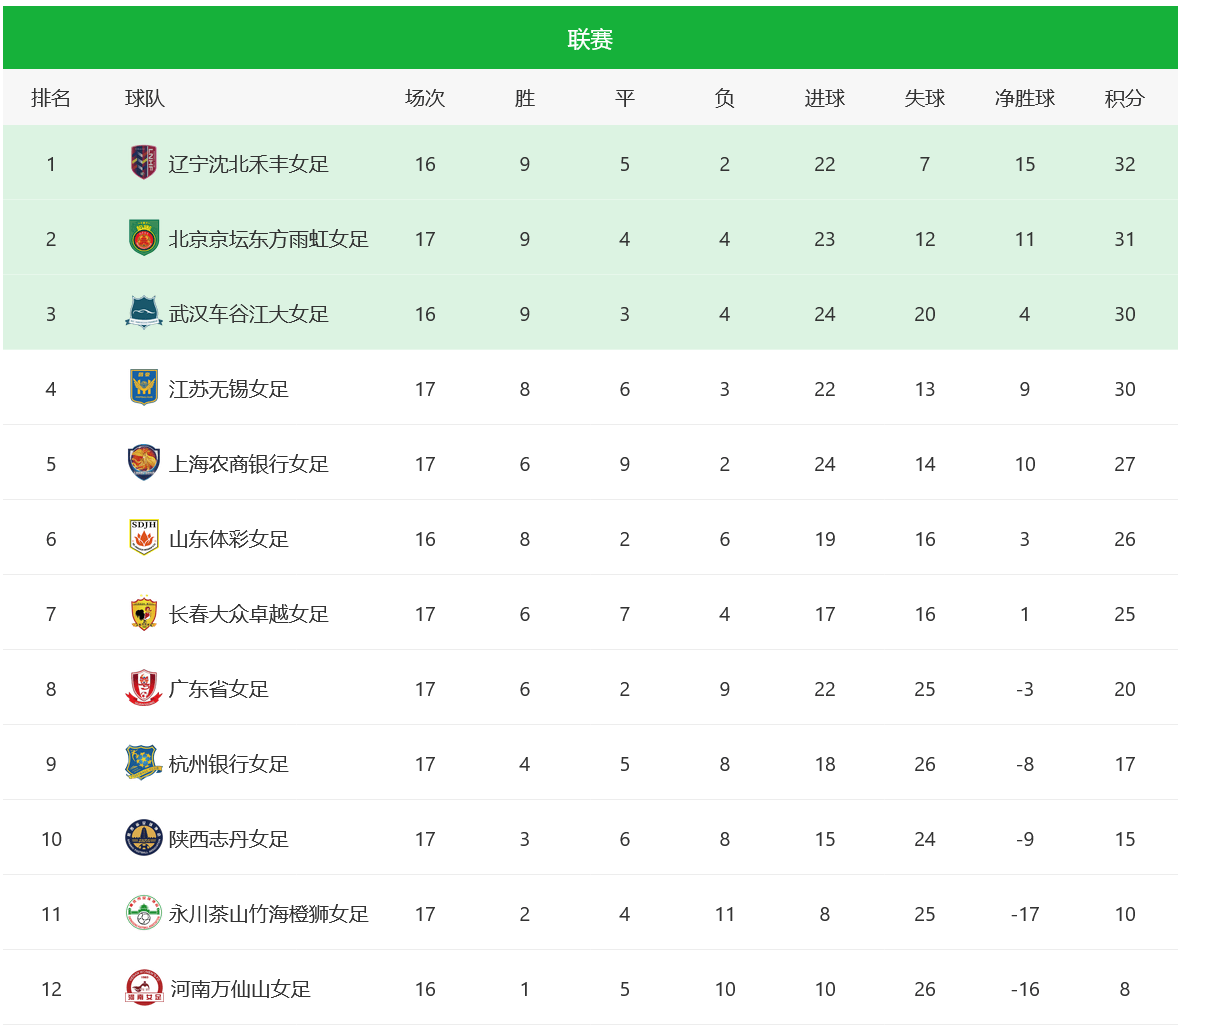Screen dimensions: 1232x1031
Task: Click the 山东体彩女足 SDJH logo
Action: click(x=144, y=538)
